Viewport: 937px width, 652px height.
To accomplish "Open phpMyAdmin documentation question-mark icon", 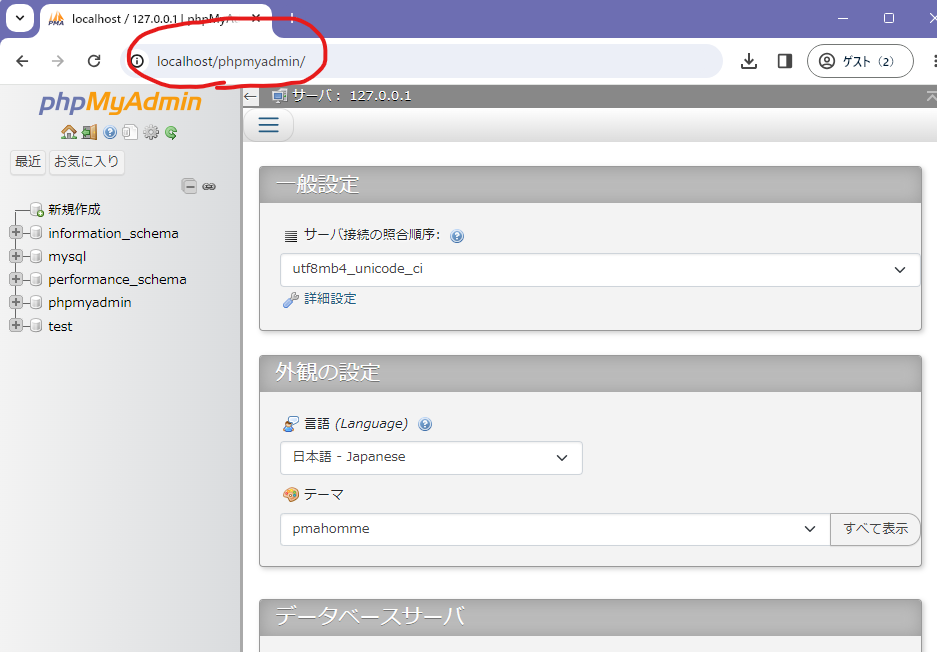I will 110,132.
